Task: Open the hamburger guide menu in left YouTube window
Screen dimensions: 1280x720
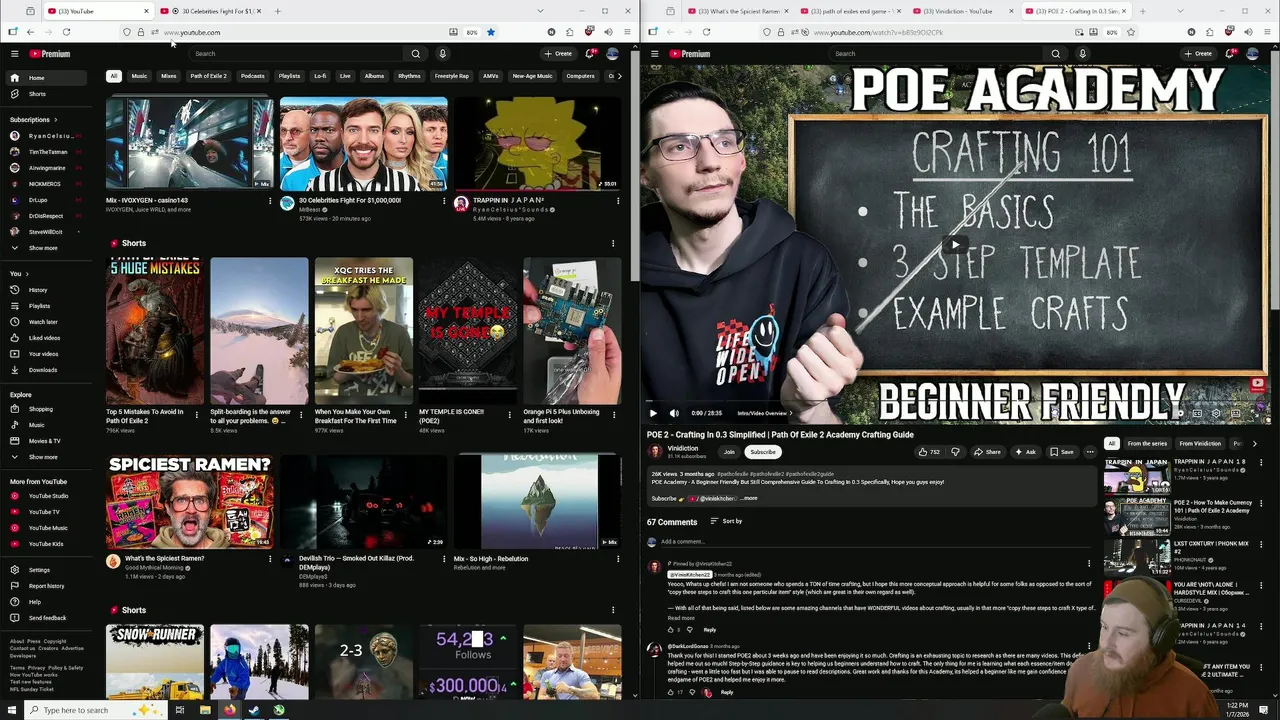Action: point(14,54)
